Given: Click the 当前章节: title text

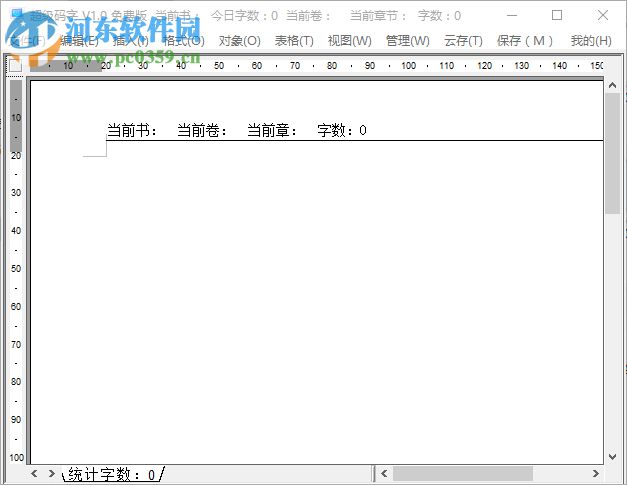Looking at the screenshot, I should 378,16.
